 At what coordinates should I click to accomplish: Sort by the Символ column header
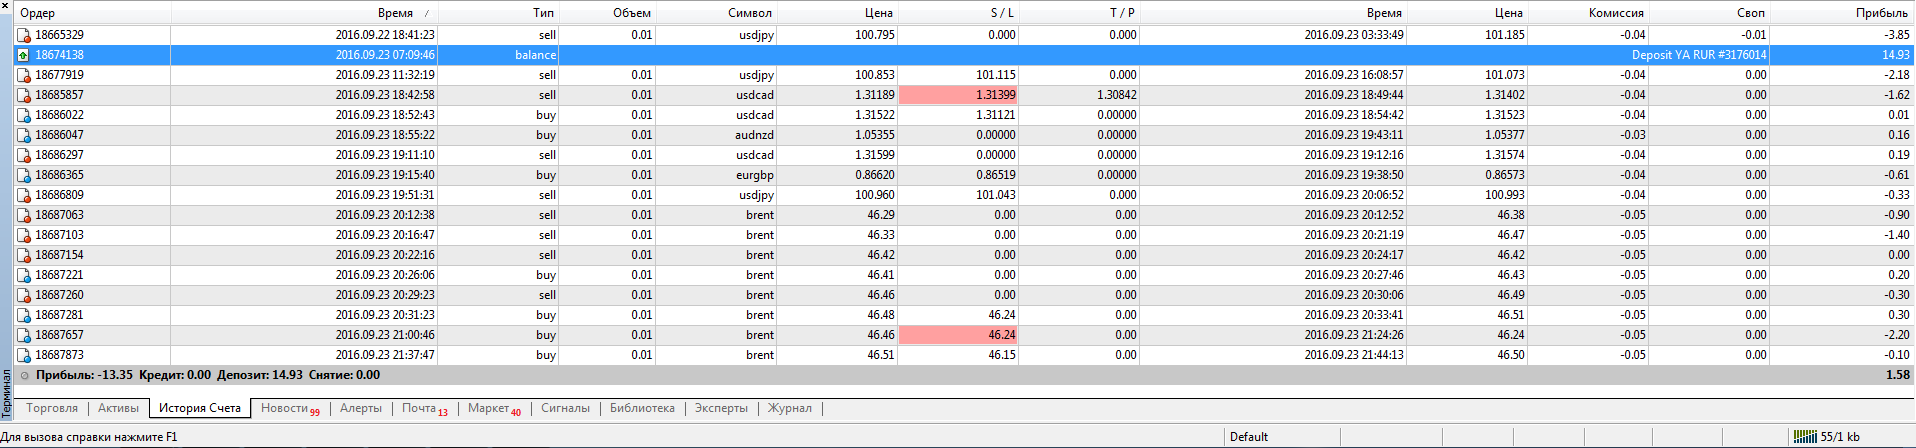(x=716, y=13)
